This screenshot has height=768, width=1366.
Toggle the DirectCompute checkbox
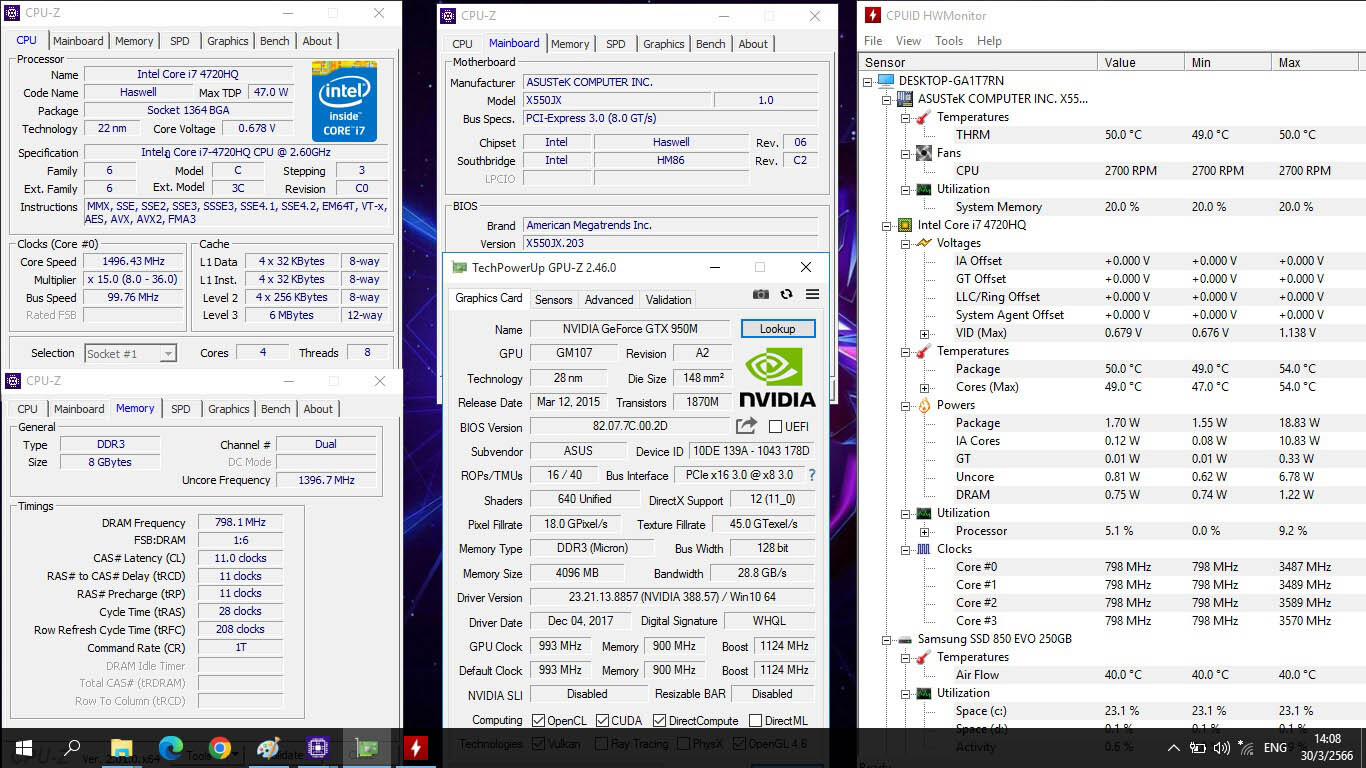(x=659, y=720)
